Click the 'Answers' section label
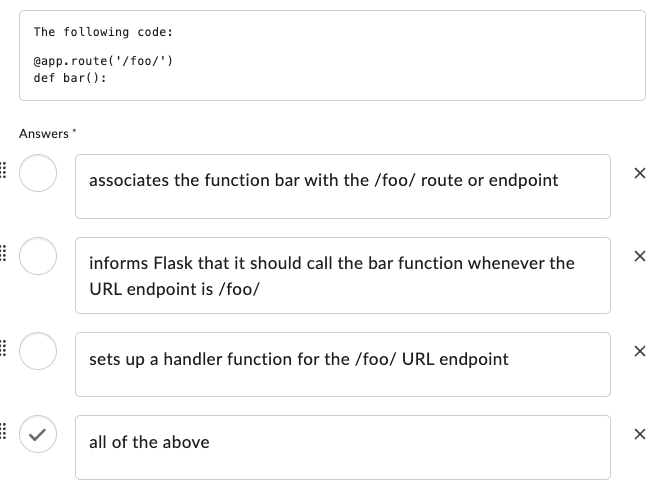This screenshot has height=501, width=663. [x=44, y=133]
